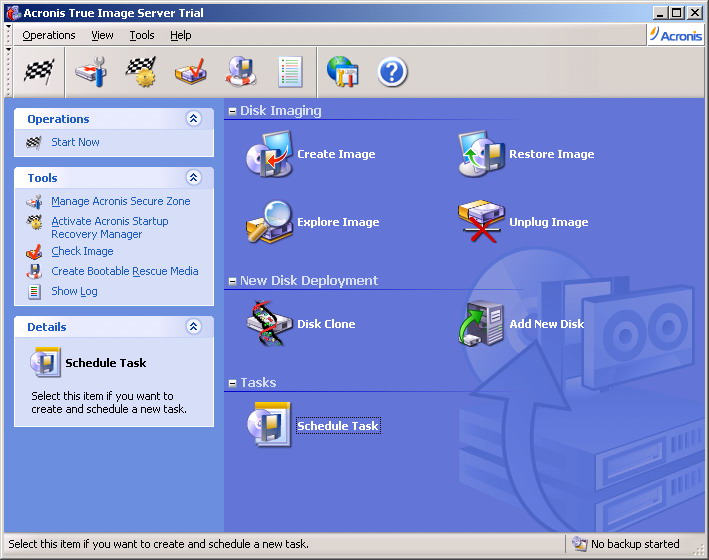Click Create Bootable Rescue Media toolbar icon
This screenshot has width=709, height=560.
click(x=241, y=72)
